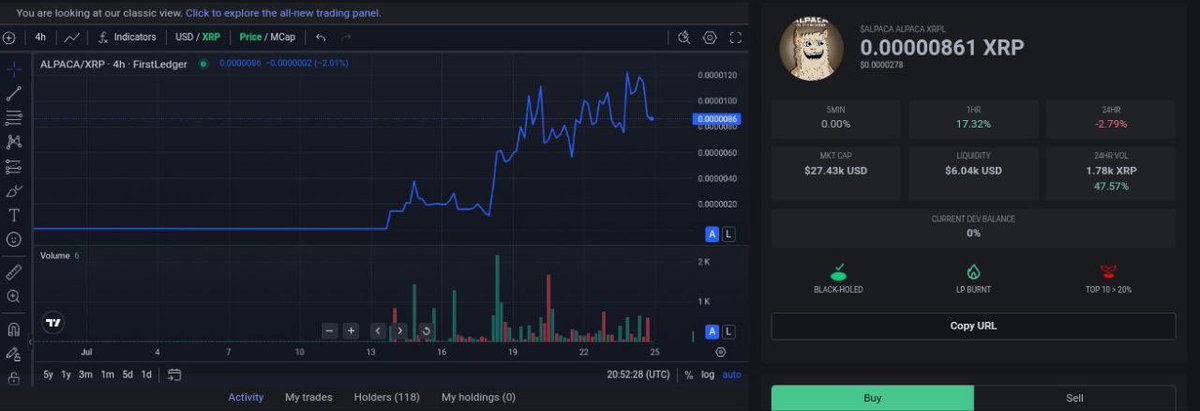Open the forecasting and measurement tools
This screenshot has width=1200, height=411.
14,166
